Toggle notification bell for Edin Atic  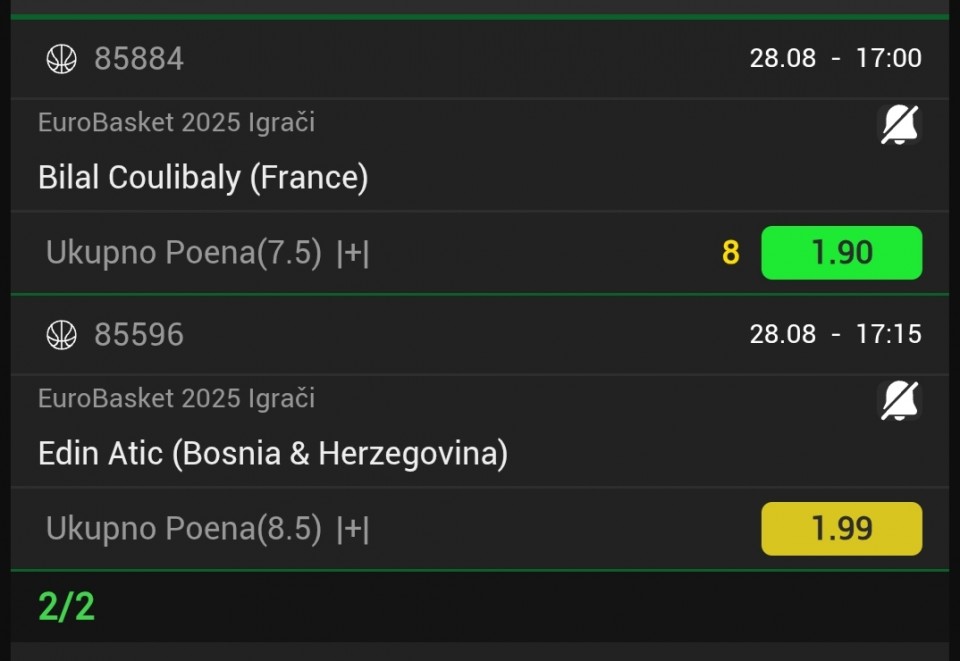pyautogui.click(x=899, y=401)
